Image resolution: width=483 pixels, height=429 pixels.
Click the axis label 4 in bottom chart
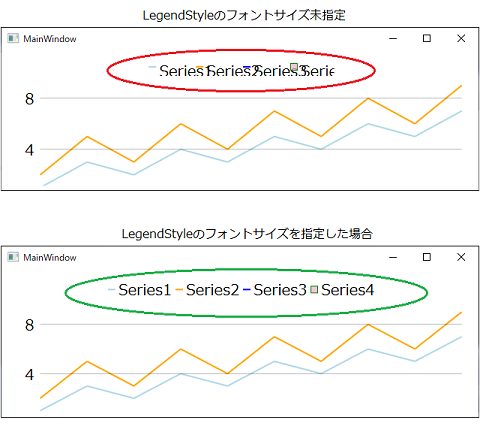[29, 375]
